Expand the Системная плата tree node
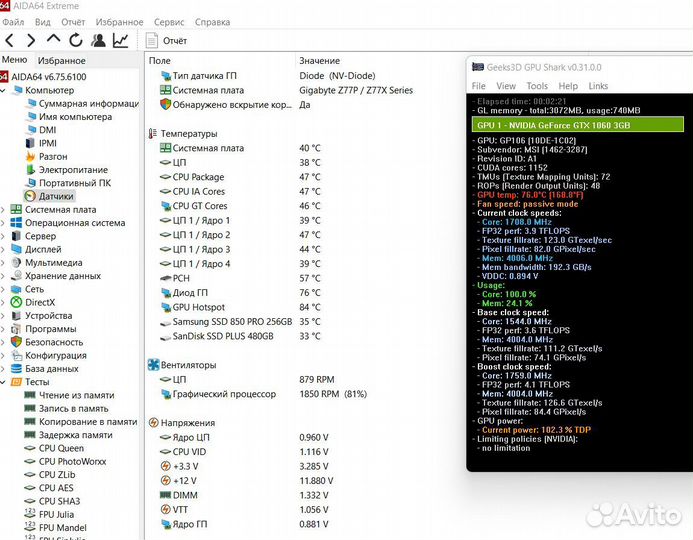693x540 pixels. tap(3, 209)
